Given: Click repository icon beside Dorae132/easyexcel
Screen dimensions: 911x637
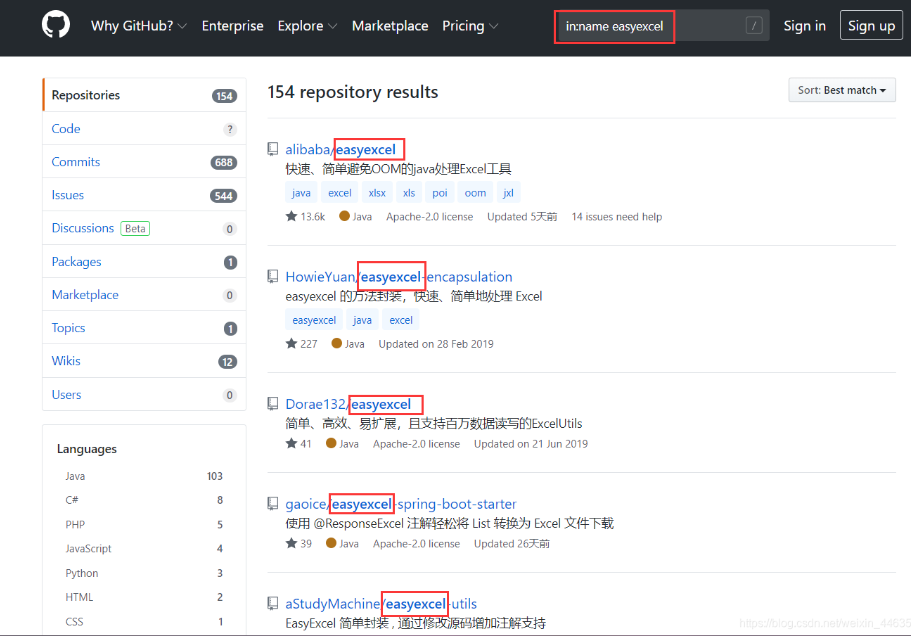Looking at the screenshot, I should [x=272, y=404].
